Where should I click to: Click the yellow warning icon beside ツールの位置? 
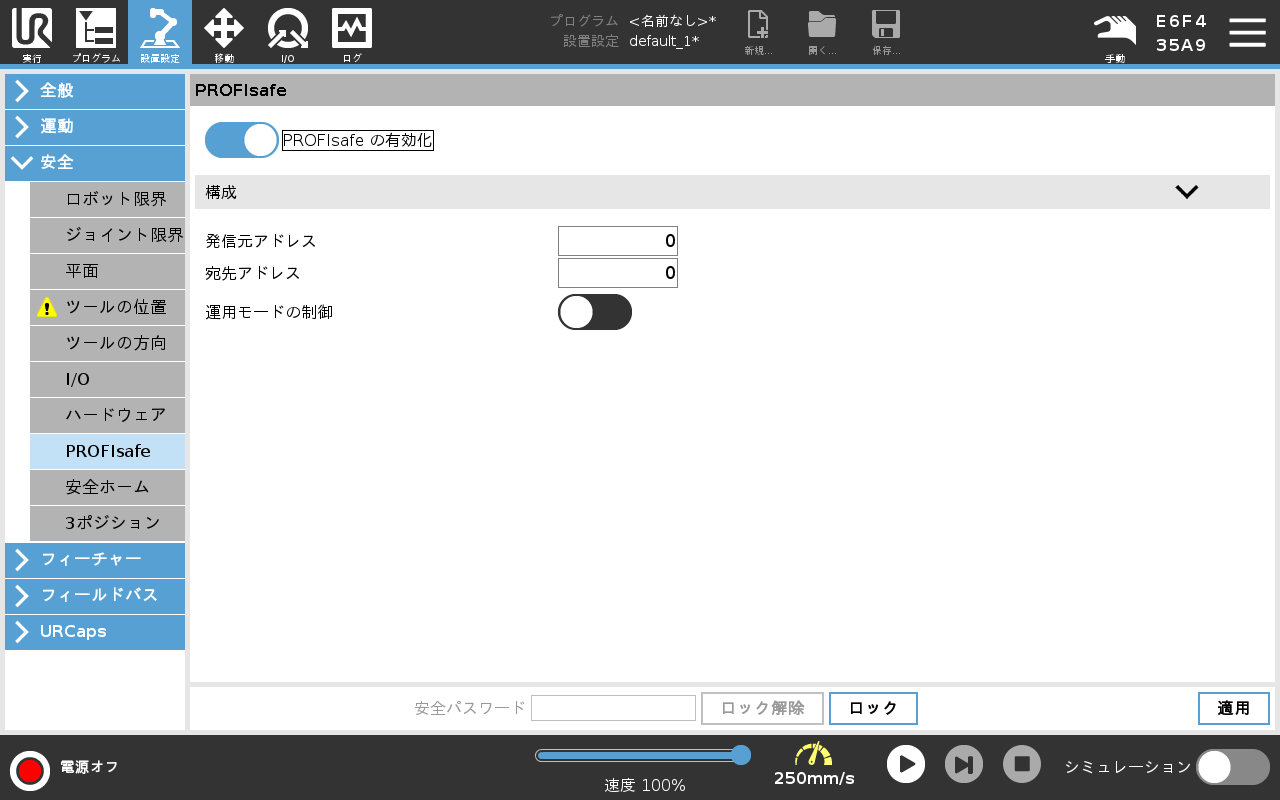point(47,307)
